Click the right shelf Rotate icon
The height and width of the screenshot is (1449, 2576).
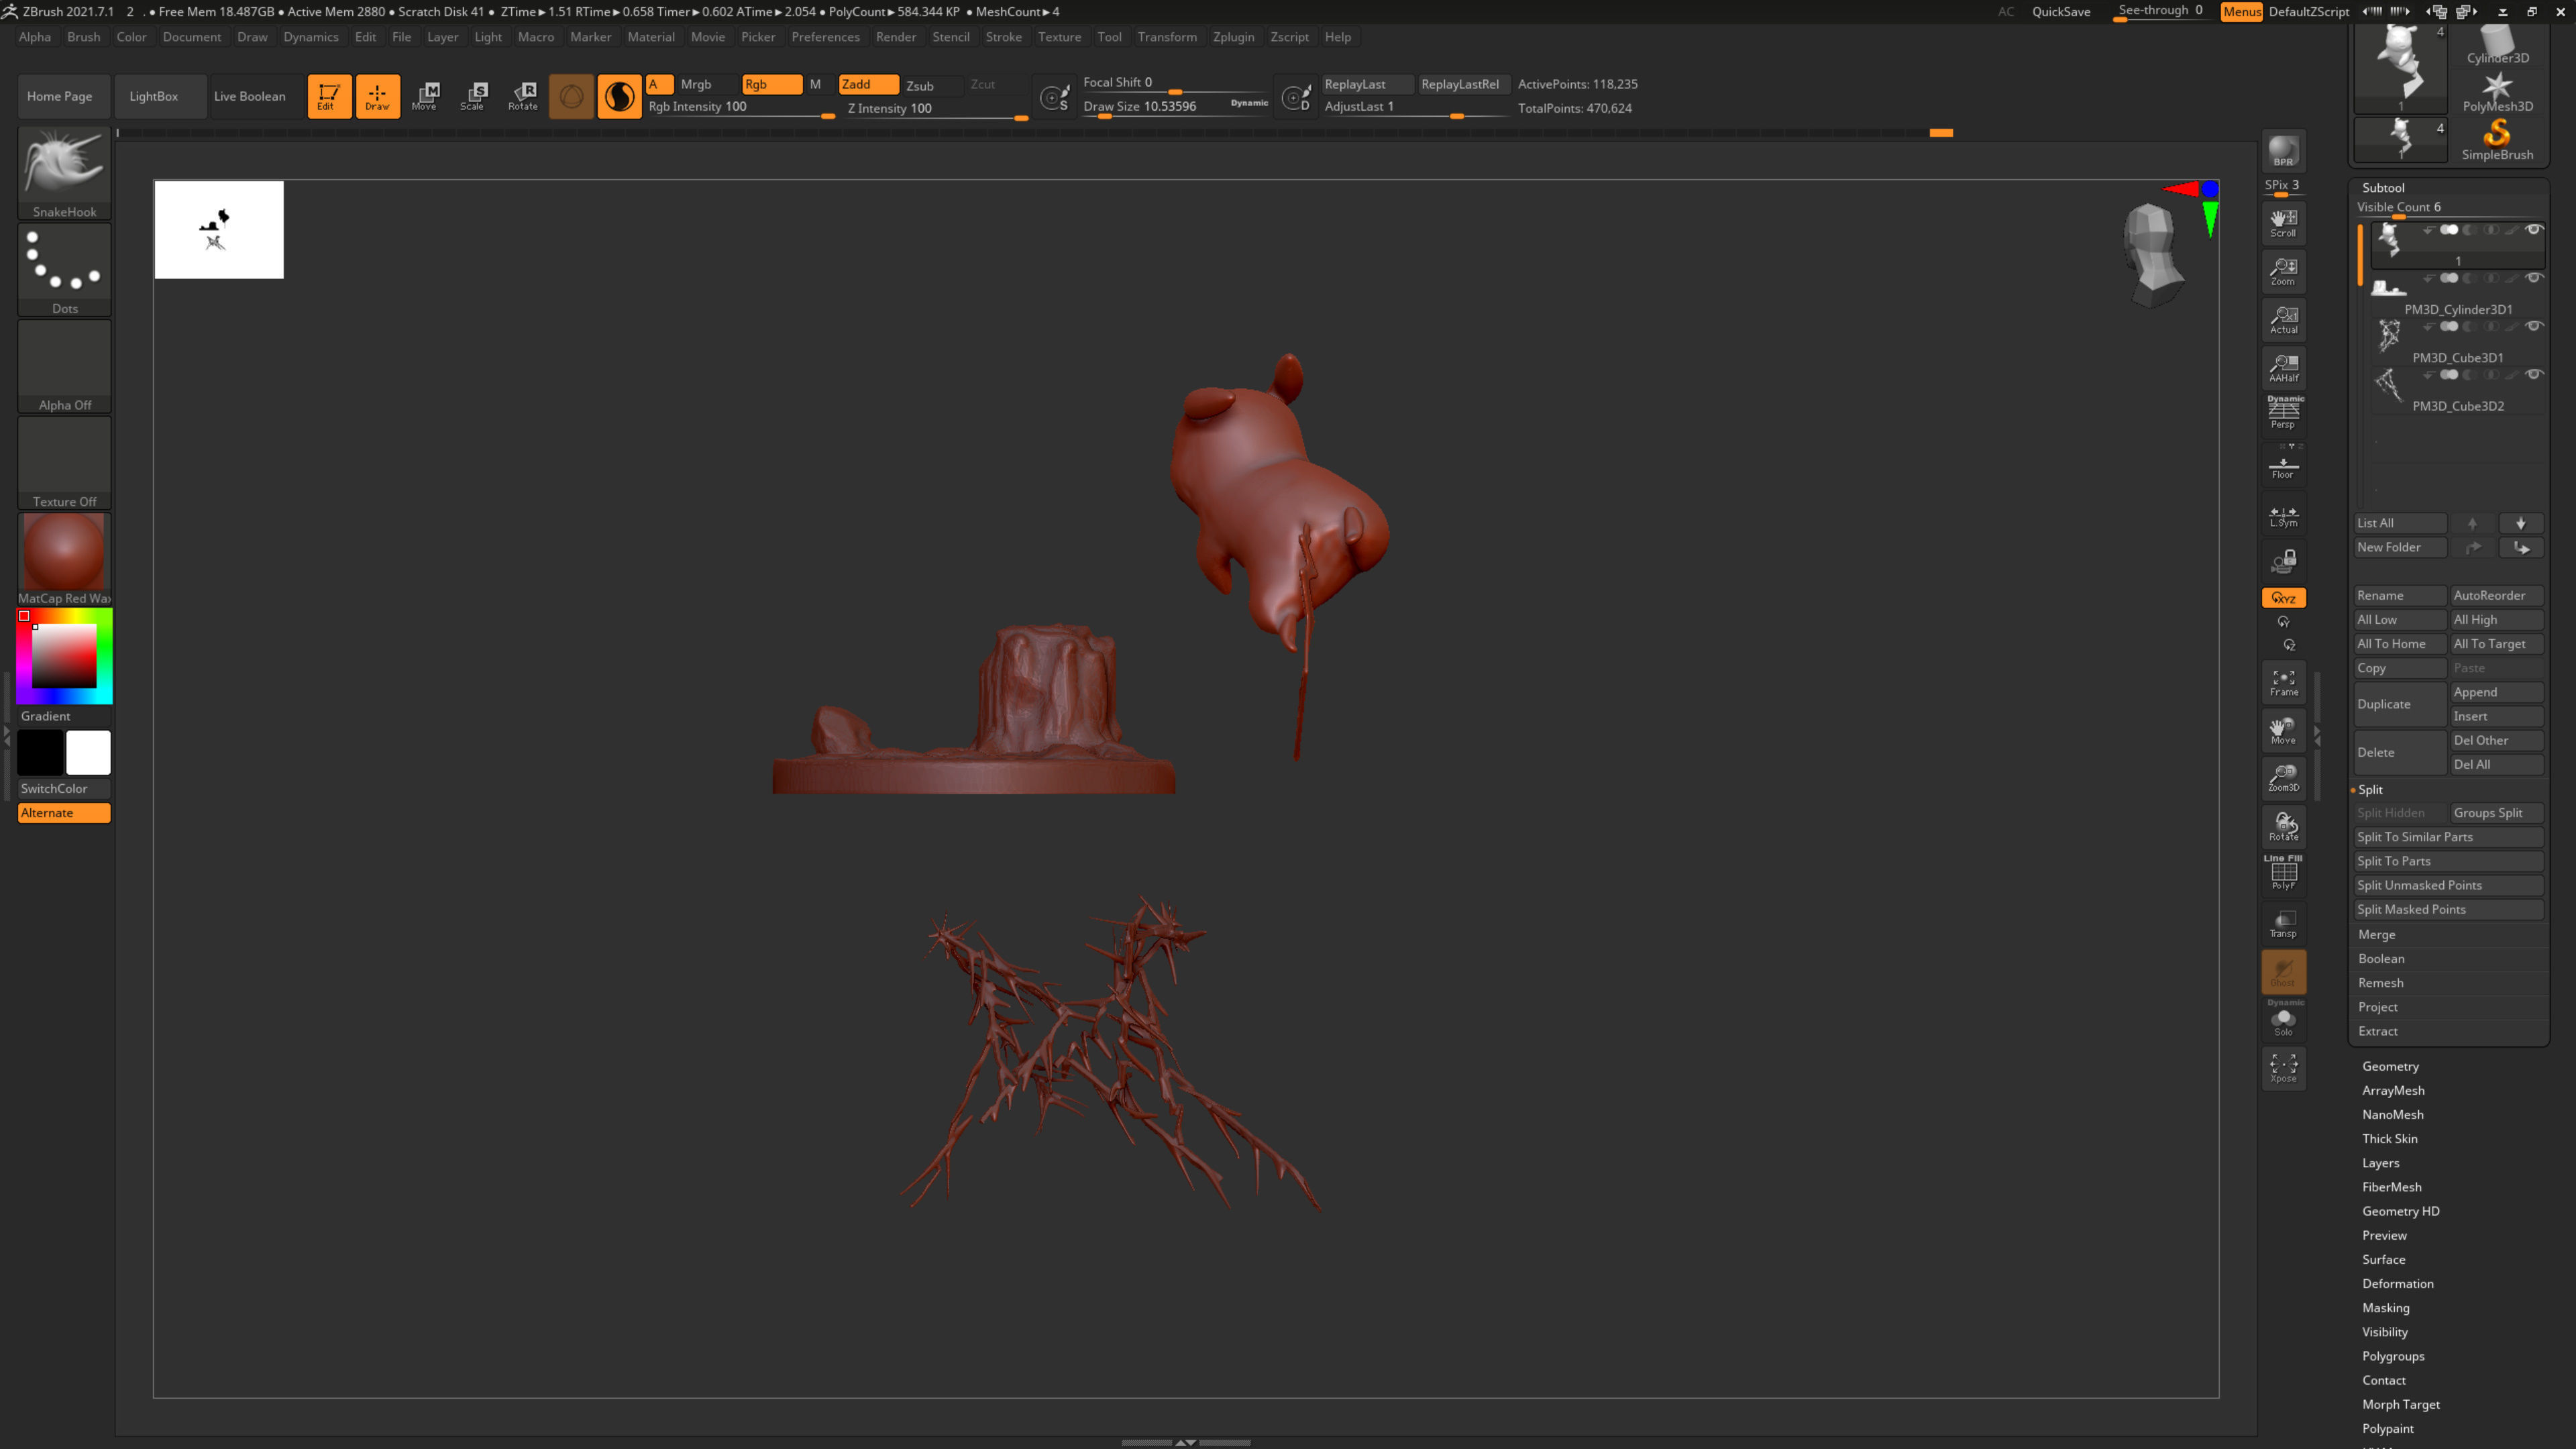[2283, 827]
